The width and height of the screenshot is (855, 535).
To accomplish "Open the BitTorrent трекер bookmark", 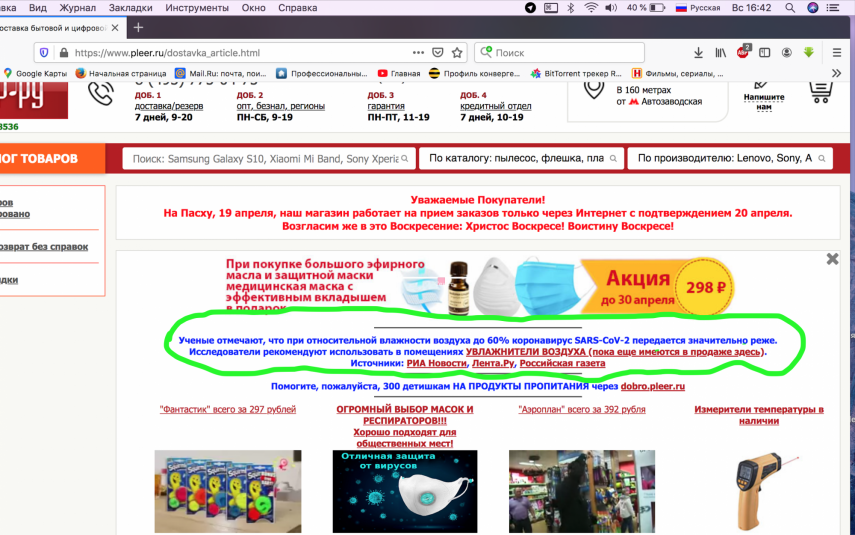I will point(576,73).
